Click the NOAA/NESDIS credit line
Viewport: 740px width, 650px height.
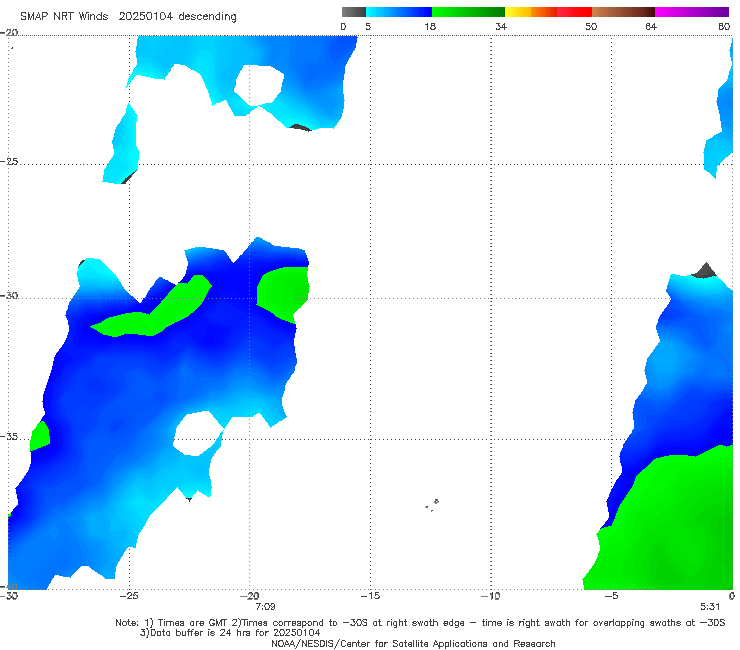(413, 643)
